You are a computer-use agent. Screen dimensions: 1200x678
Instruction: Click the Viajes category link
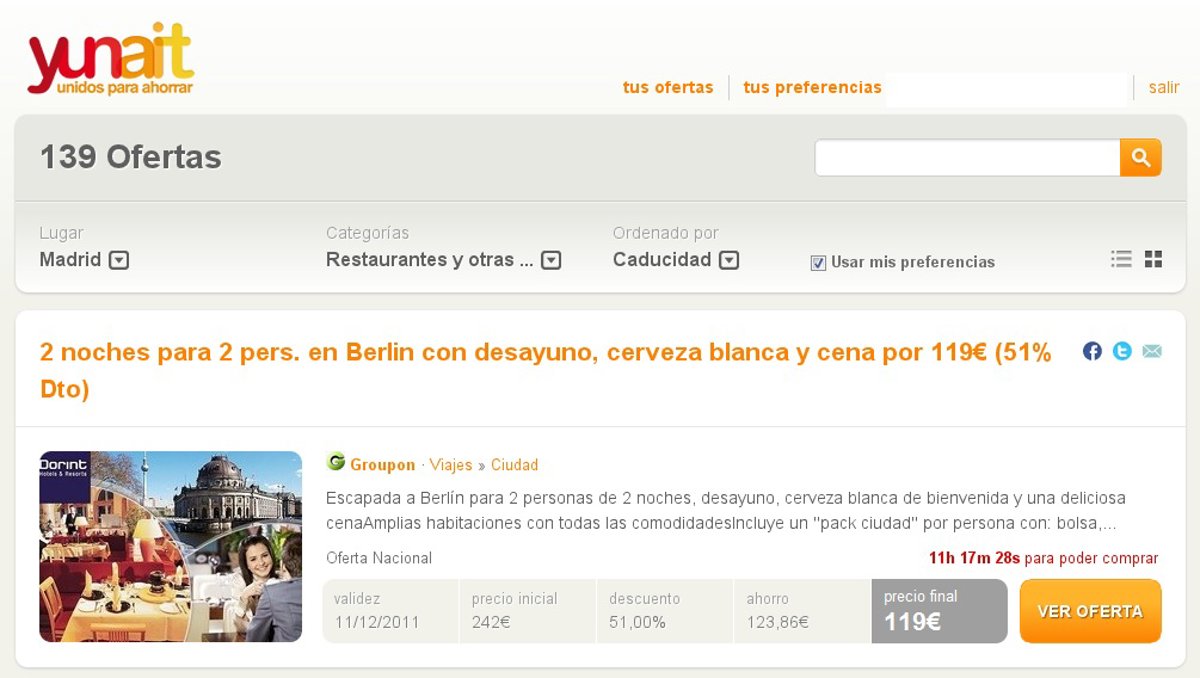click(x=451, y=465)
